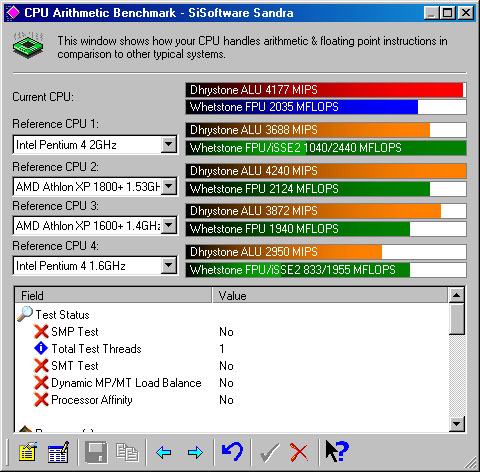Screen dimensions: 480x472
Task: Click the Whetstone FPU 2124 MFLOPS bar
Action: click(326, 189)
